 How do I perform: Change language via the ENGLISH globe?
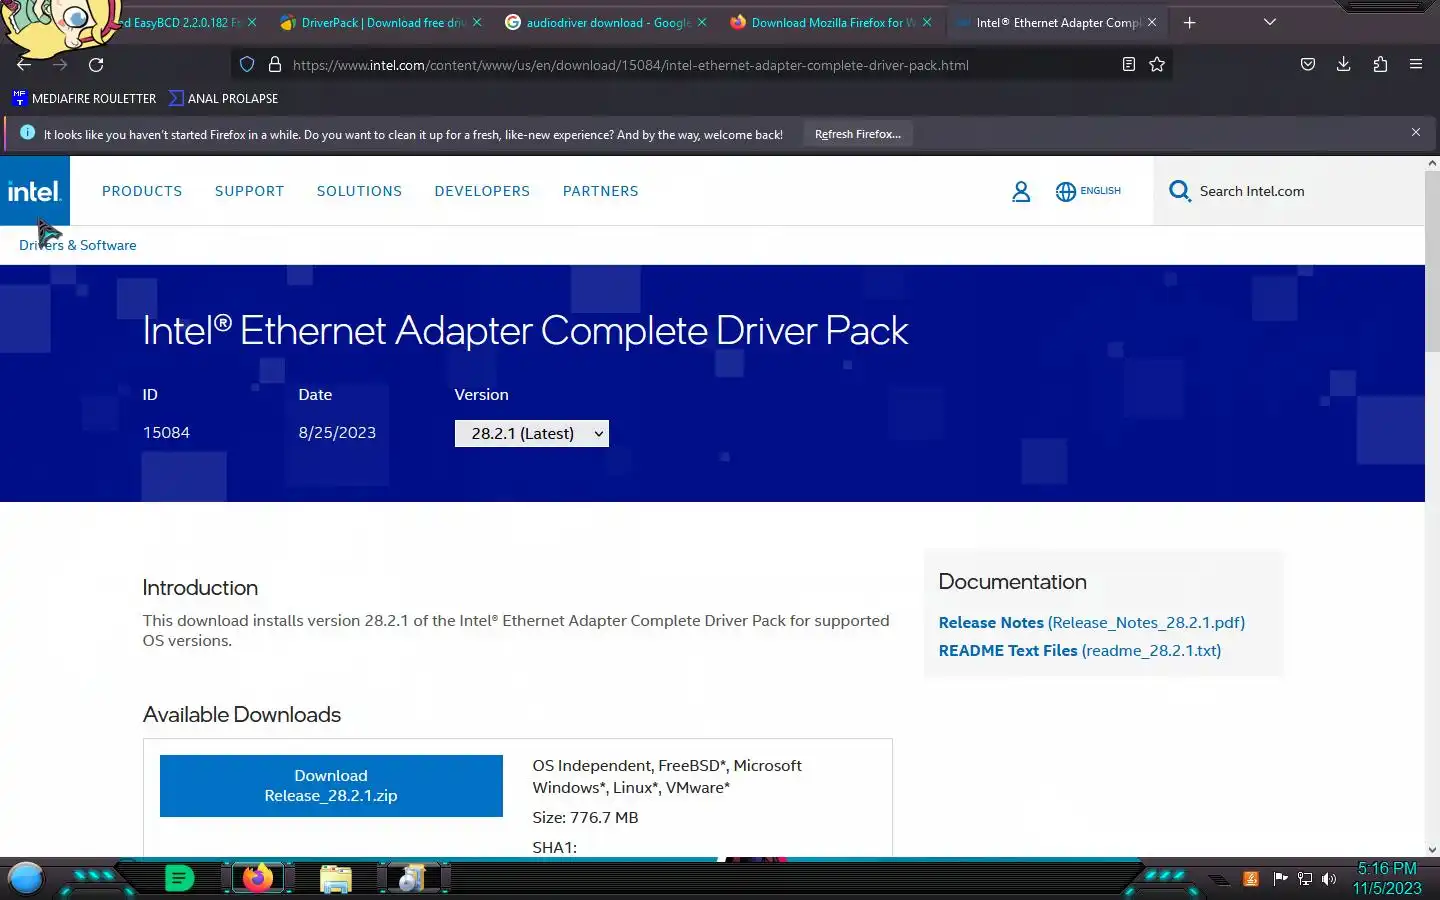tap(1088, 191)
